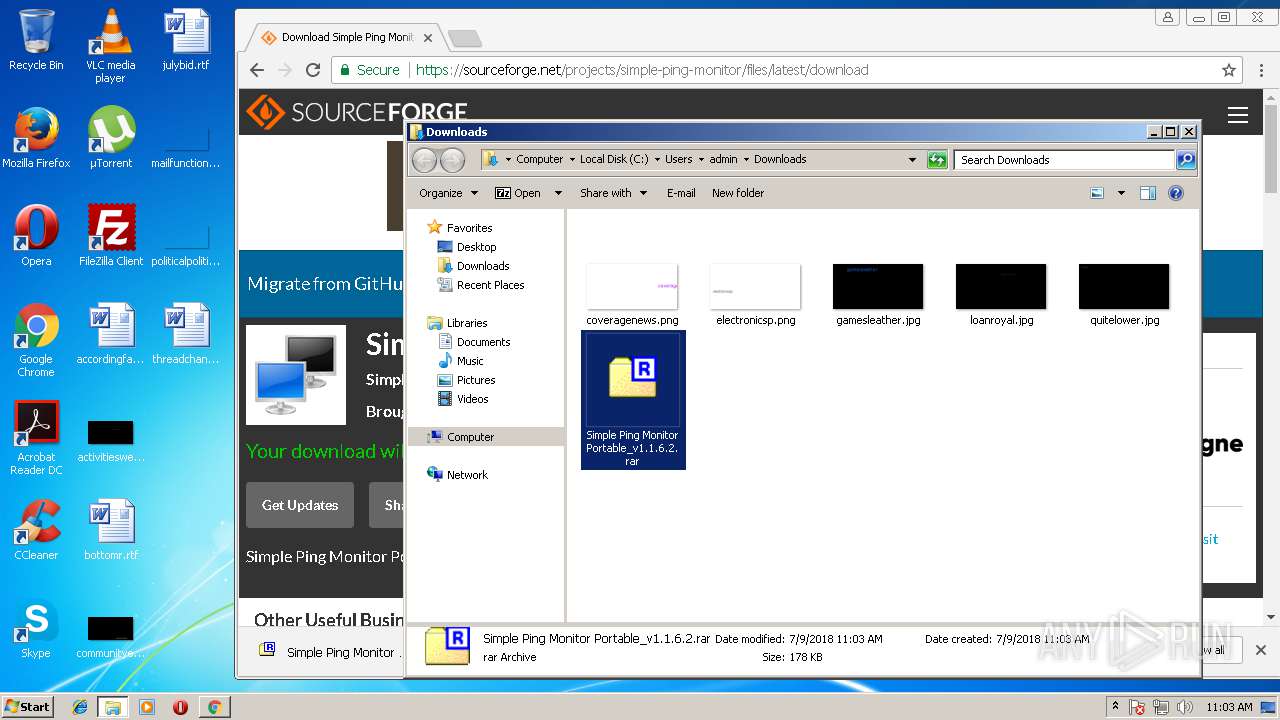
Task: Expand view options dropdown arrow
Action: point(1121,193)
